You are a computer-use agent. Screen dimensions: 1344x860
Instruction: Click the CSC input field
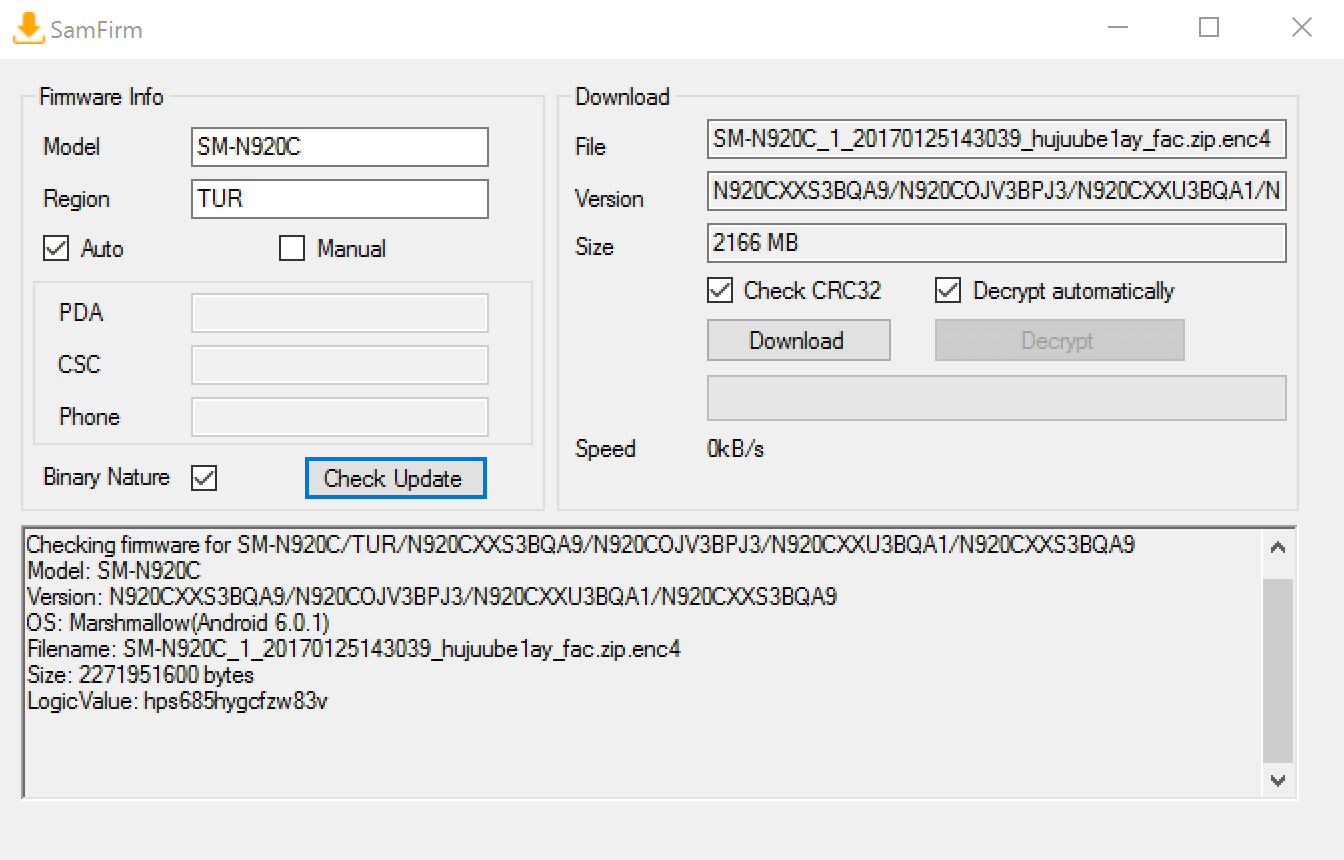point(339,365)
